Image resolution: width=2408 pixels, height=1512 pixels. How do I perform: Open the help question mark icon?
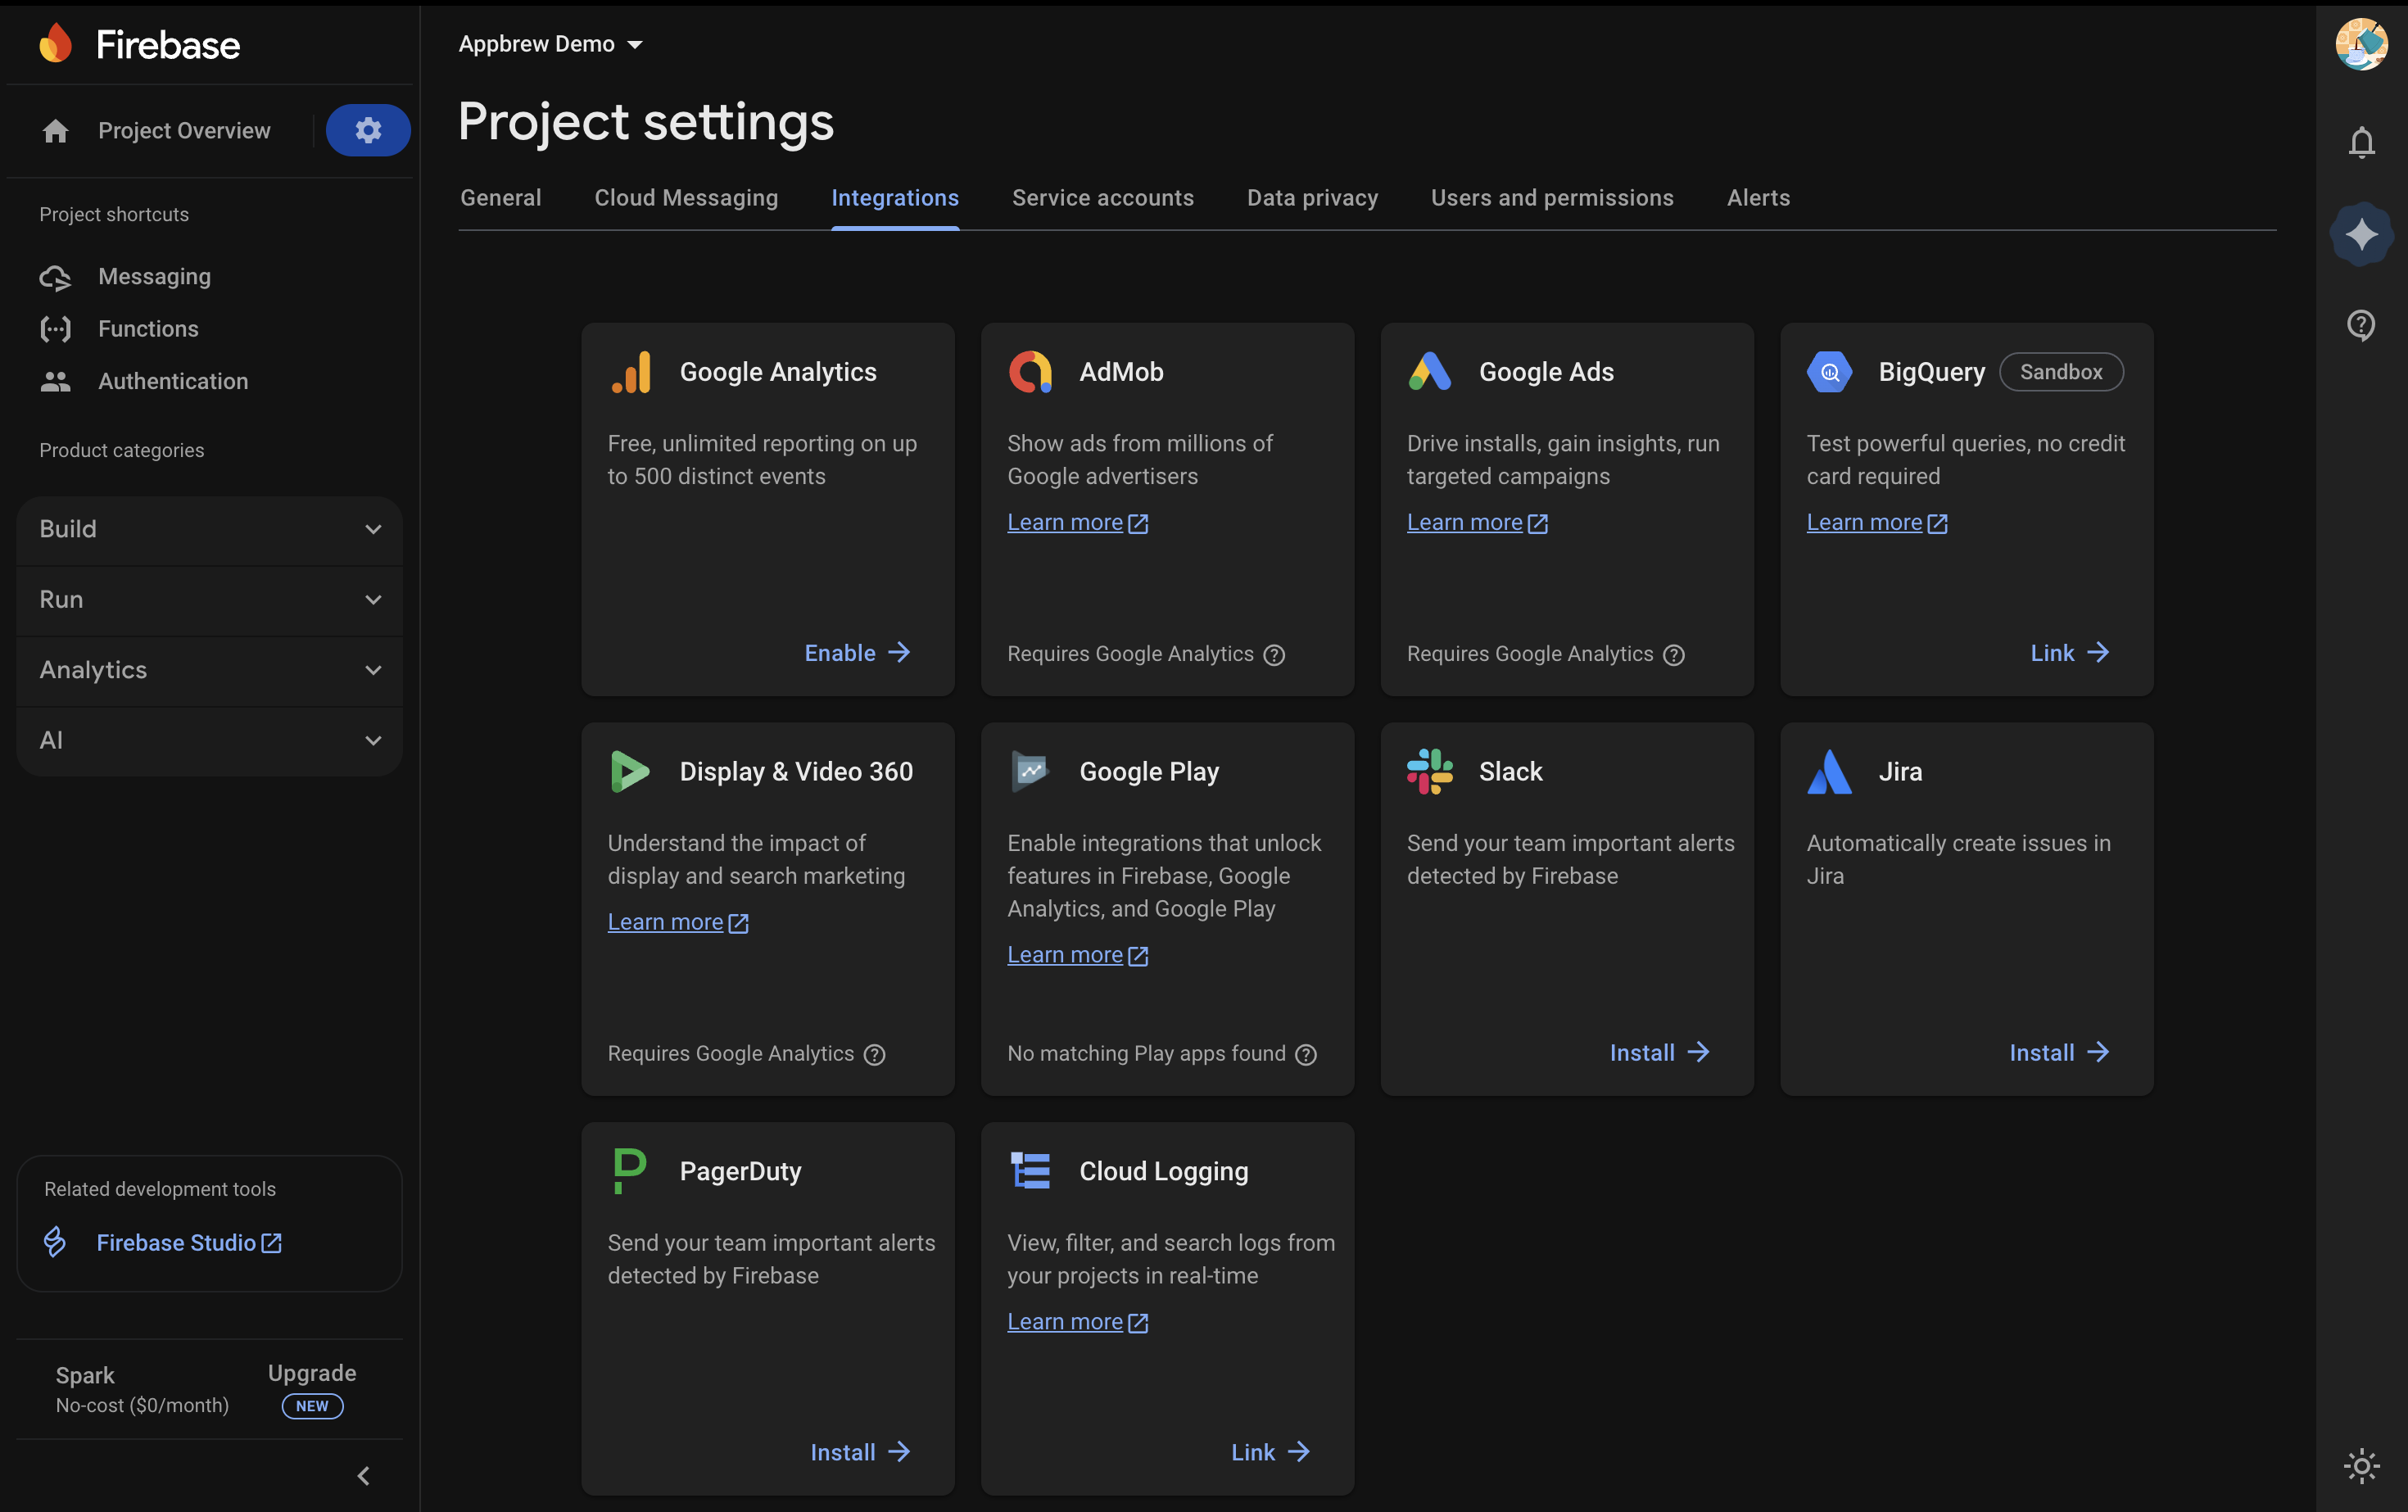[x=2361, y=325]
